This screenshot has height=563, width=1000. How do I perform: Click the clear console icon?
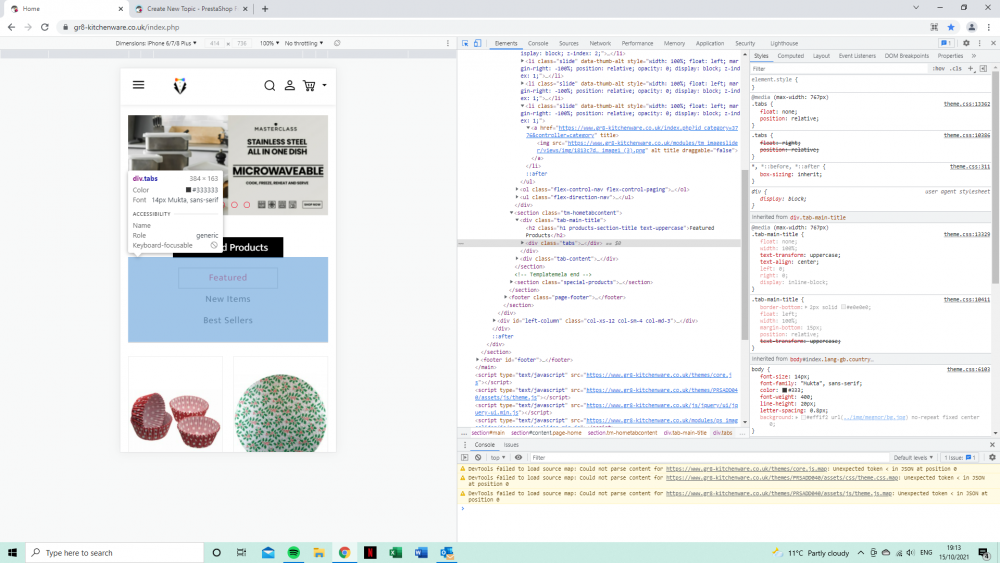tap(478, 457)
